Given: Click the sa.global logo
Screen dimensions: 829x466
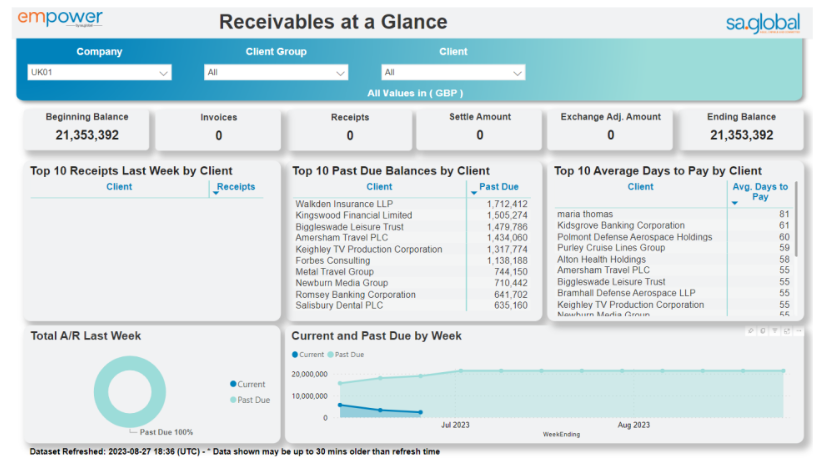Looking at the screenshot, I should click(763, 23).
